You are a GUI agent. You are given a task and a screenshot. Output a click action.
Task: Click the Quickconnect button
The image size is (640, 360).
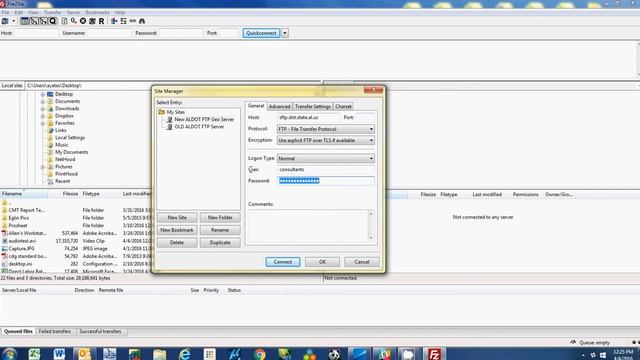261,33
